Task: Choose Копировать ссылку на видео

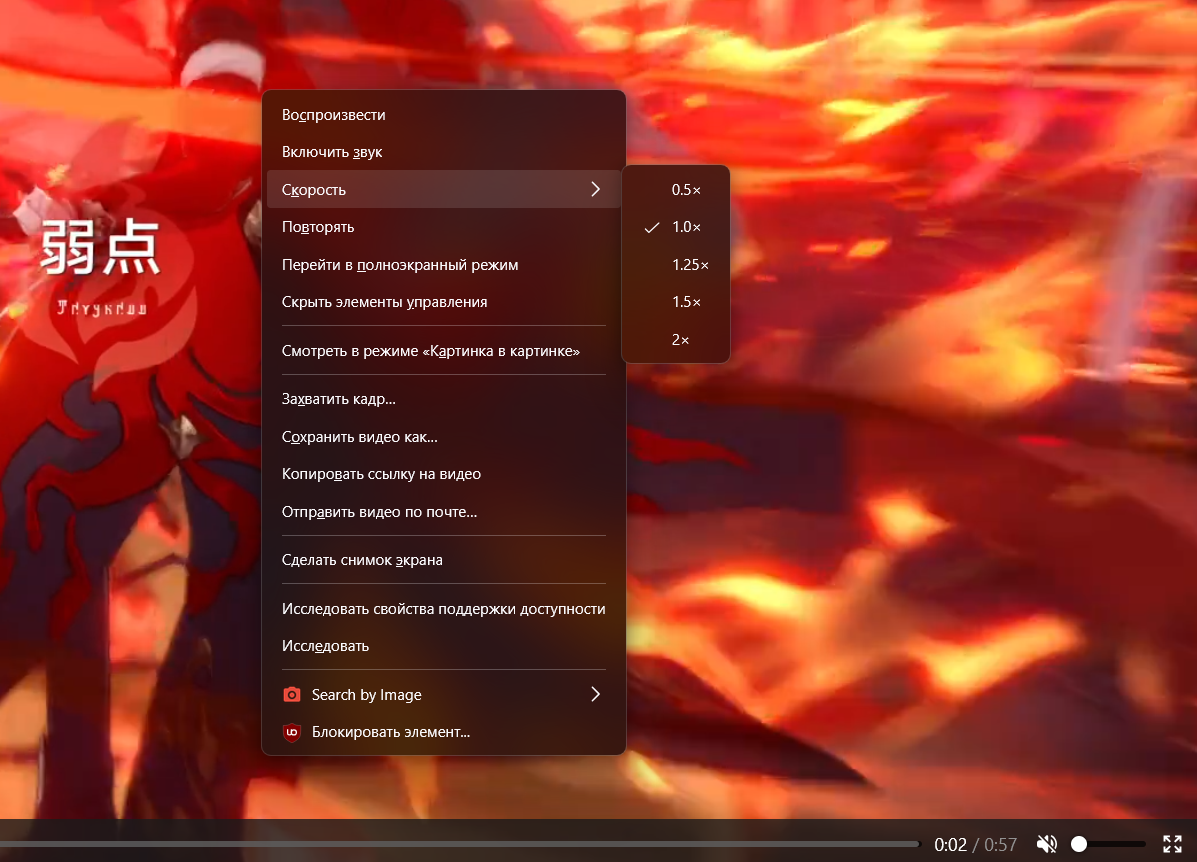Action: pyautogui.click(x=444, y=474)
